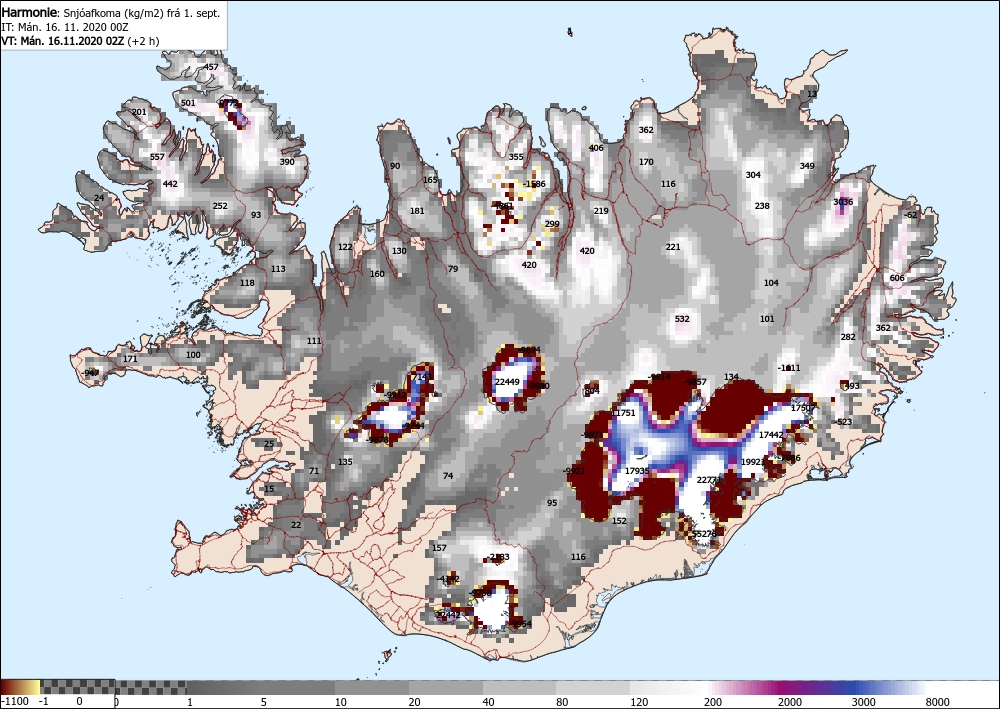This screenshot has height=709, width=1000.
Task: Click the legend label 2000
Action: click(790, 702)
